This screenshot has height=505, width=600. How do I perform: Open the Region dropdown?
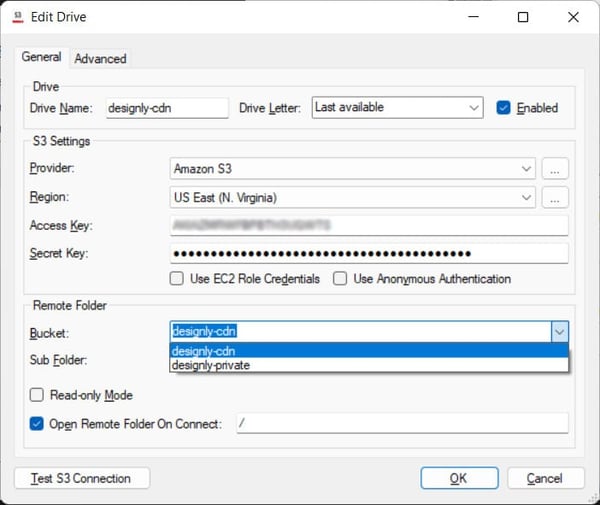coord(352,197)
